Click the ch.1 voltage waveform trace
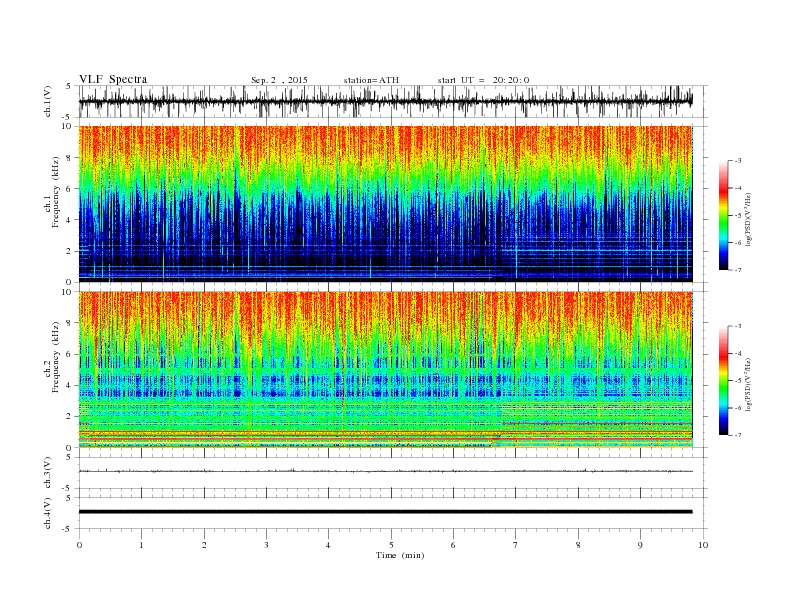This screenshot has width=792, height=612. coord(385,101)
